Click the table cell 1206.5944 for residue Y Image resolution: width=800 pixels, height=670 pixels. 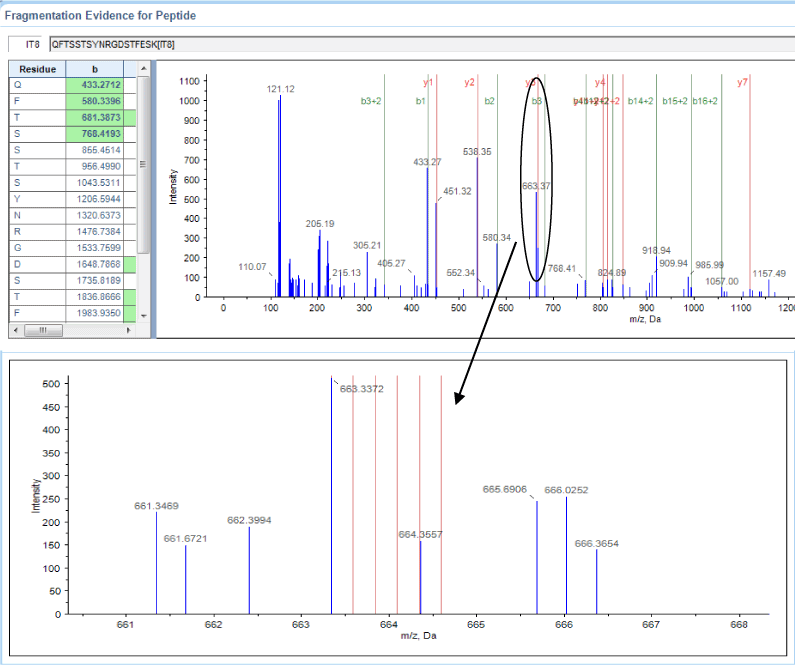[x=100, y=199]
